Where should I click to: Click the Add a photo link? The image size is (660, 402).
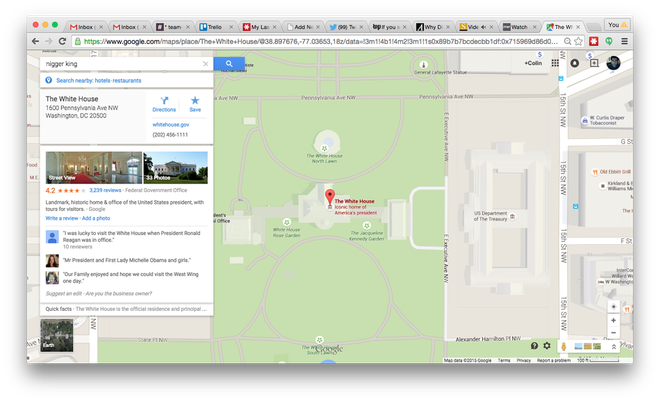coord(96,218)
